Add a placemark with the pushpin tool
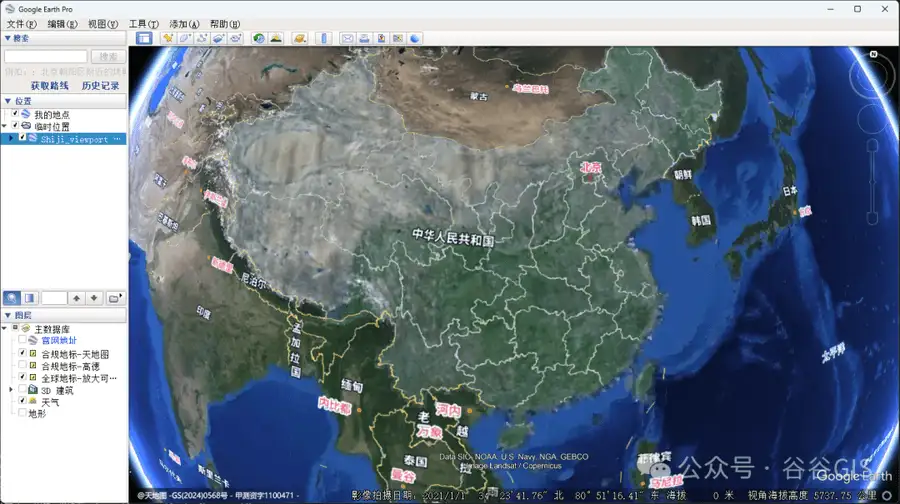Viewport: 900px width, 504px height. click(x=168, y=38)
